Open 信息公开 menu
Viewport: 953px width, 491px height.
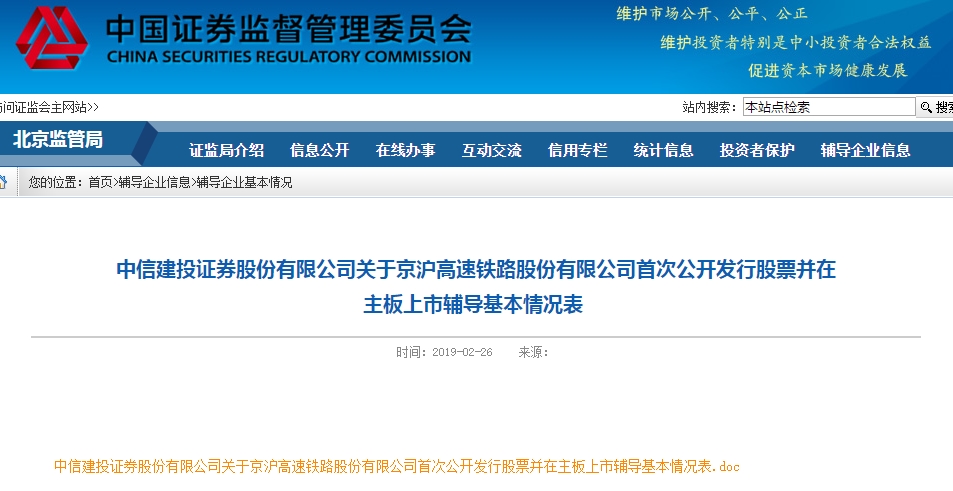[320, 150]
